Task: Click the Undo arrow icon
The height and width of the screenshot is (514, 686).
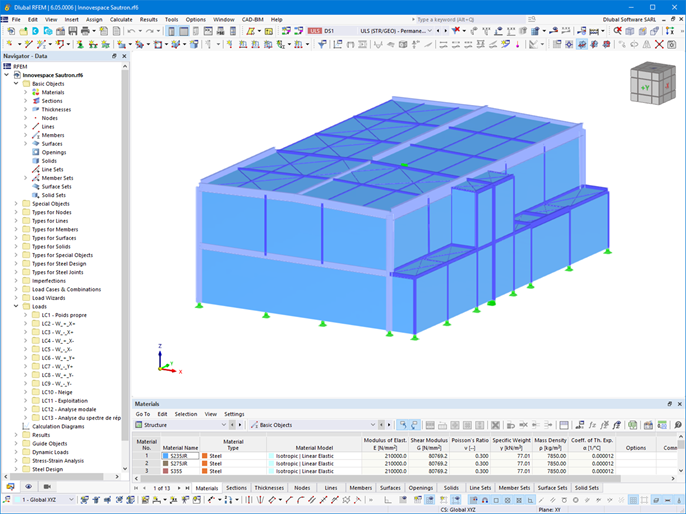Action: click(131, 31)
